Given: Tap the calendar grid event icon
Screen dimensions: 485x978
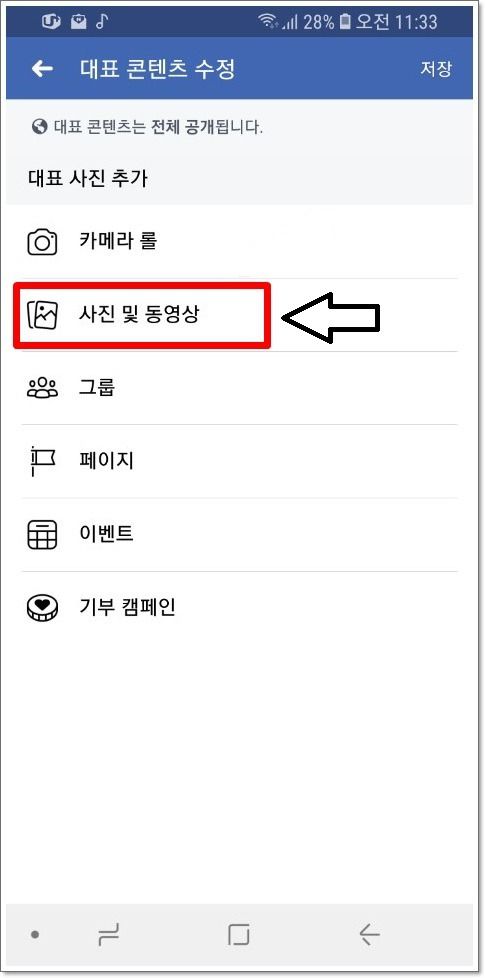Looking at the screenshot, I should click(x=42, y=535).
